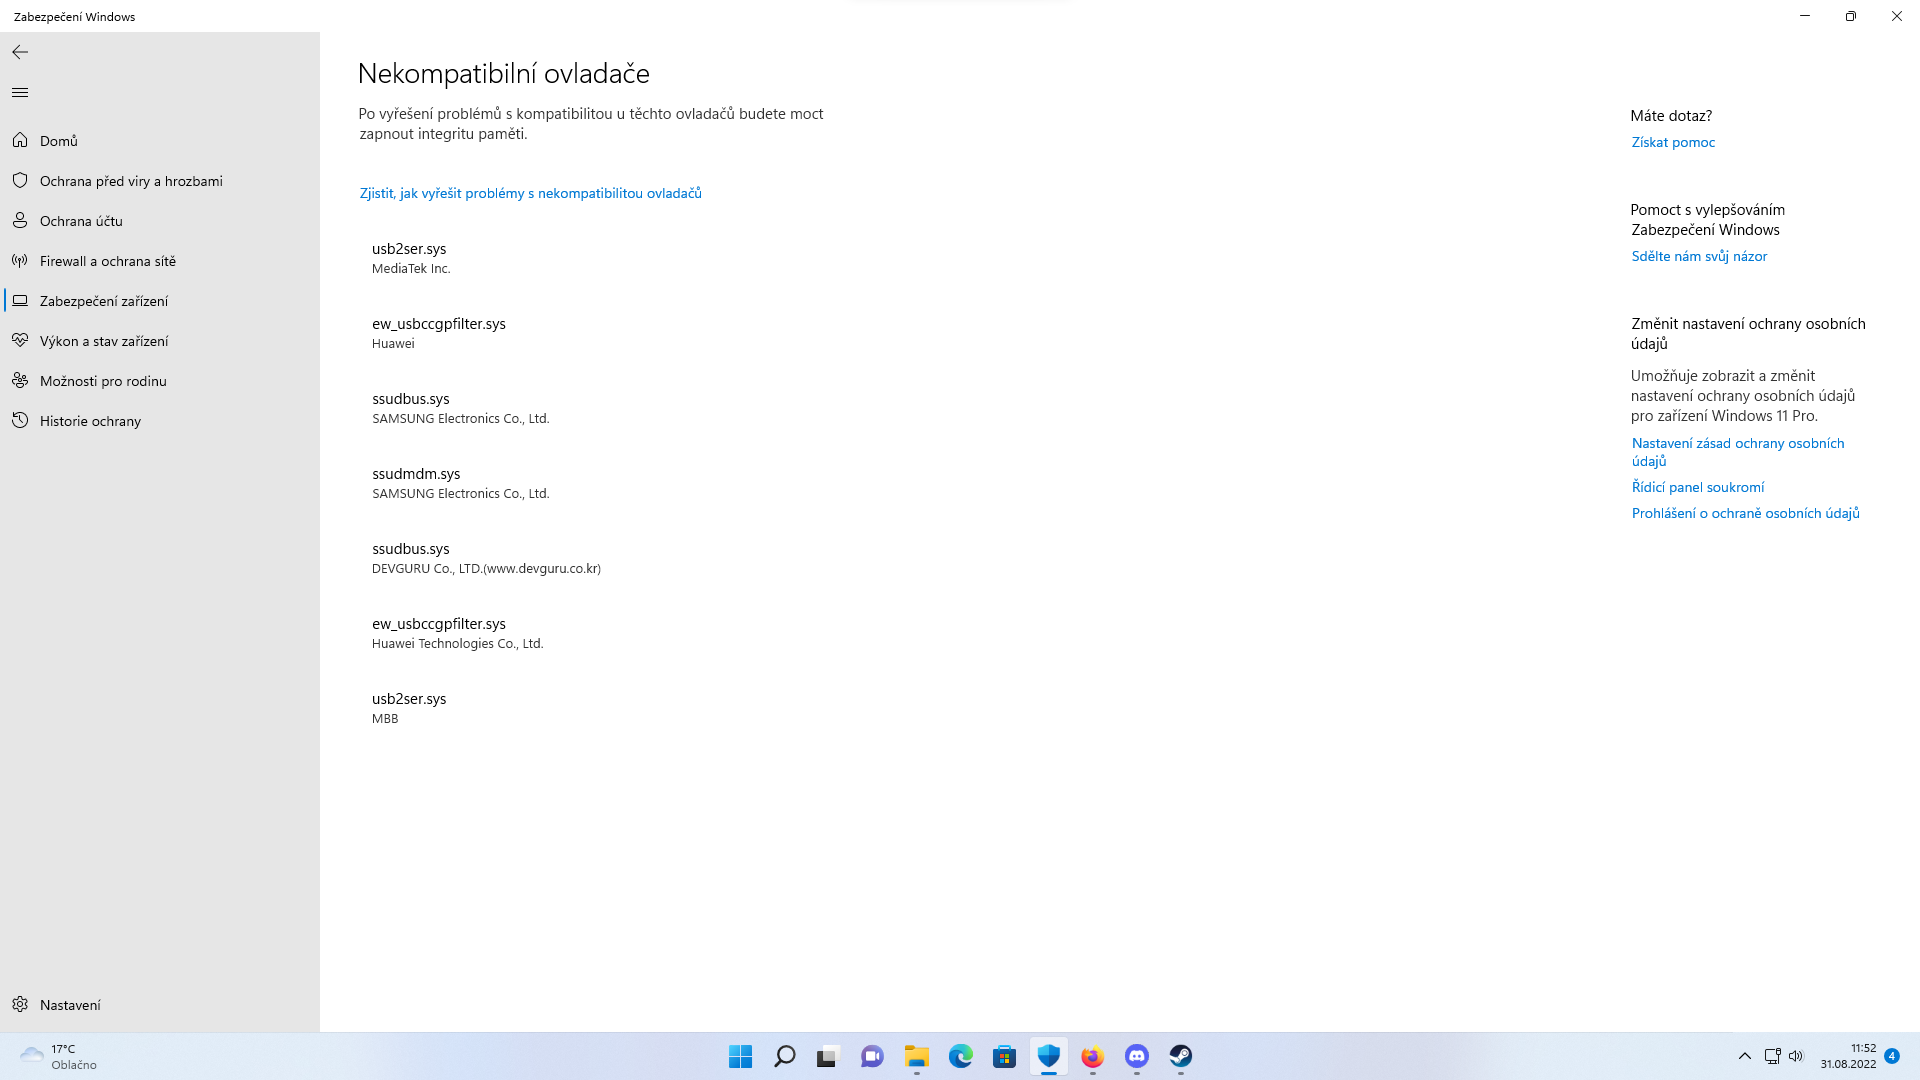Open Firefox from the taskbar
1920x1080 pixels.
(1092, 1056)
